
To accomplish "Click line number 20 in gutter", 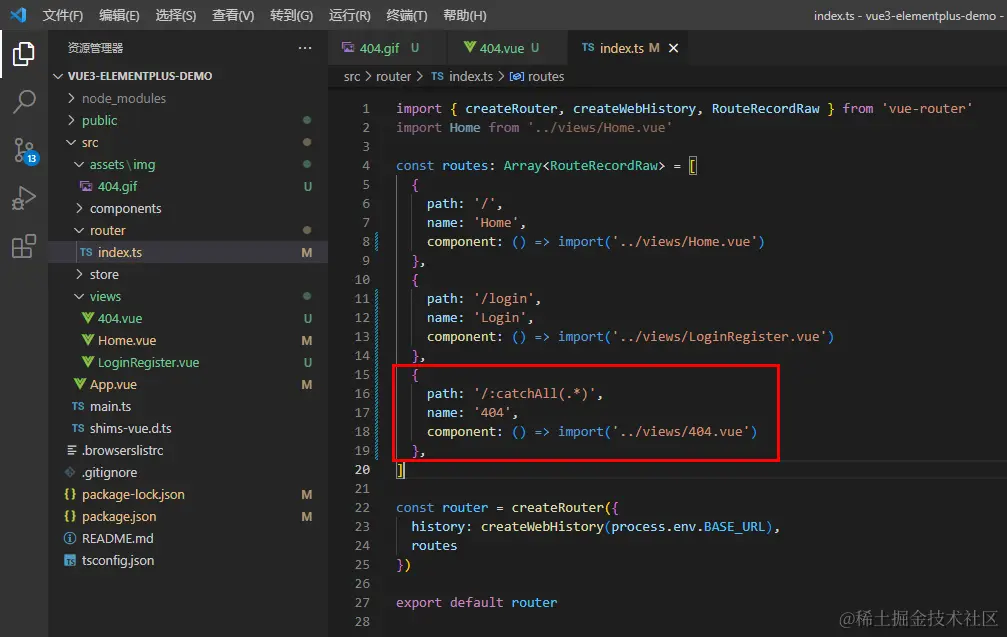I will [362, 469].
